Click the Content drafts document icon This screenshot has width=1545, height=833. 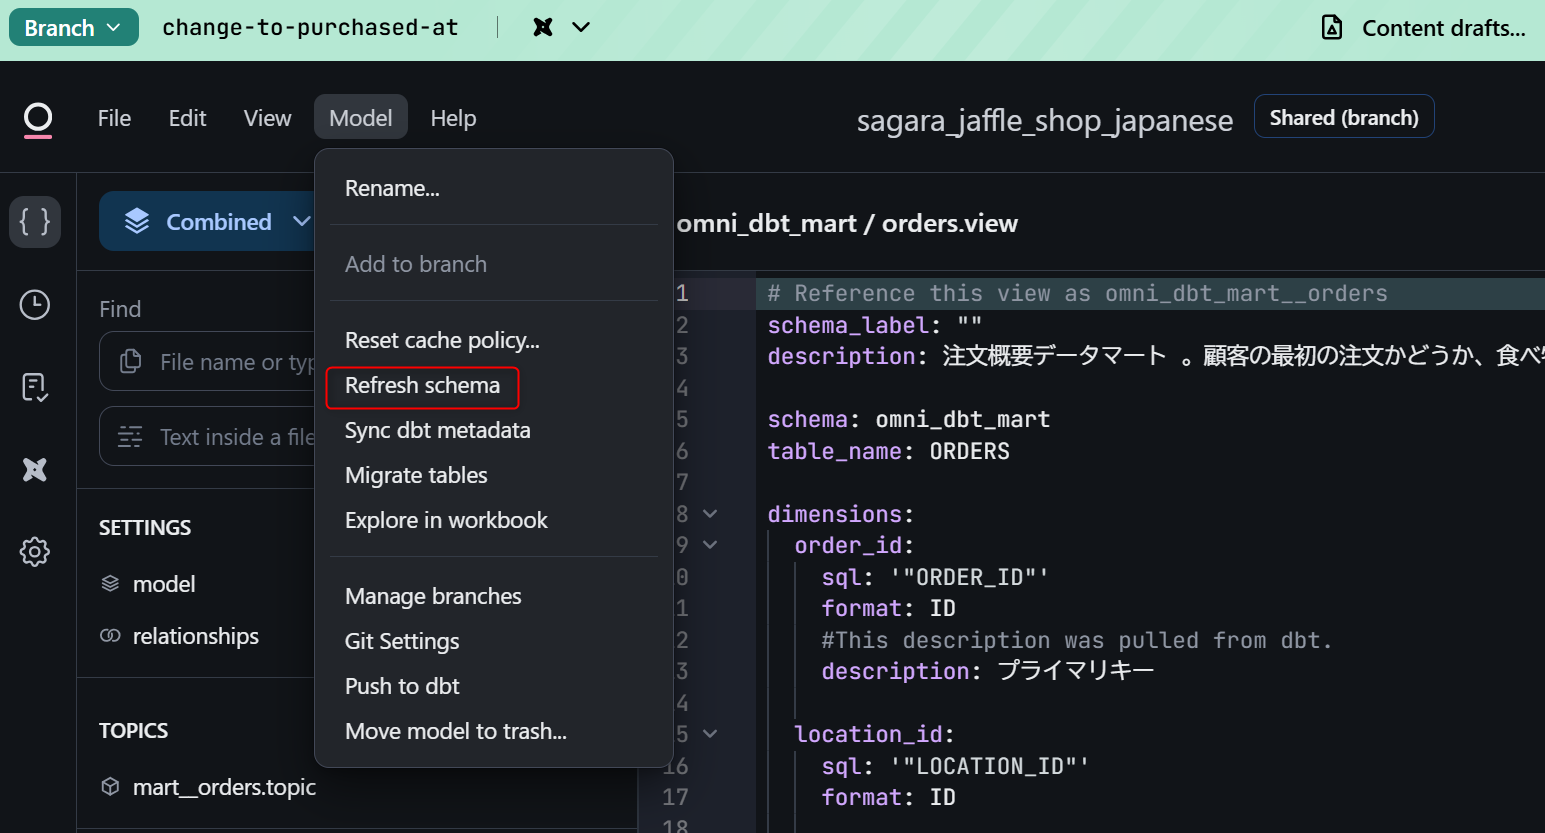click(x=1332, y=28)
